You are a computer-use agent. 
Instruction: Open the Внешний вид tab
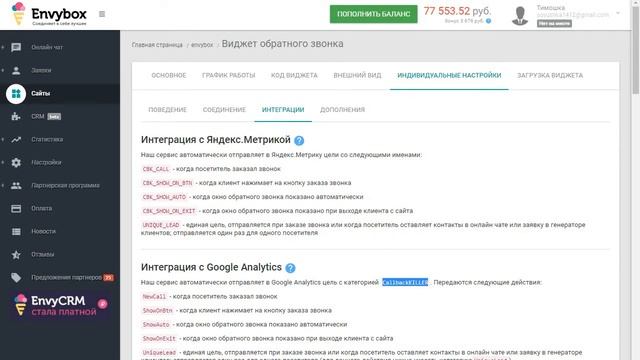[x=357, y=76]
